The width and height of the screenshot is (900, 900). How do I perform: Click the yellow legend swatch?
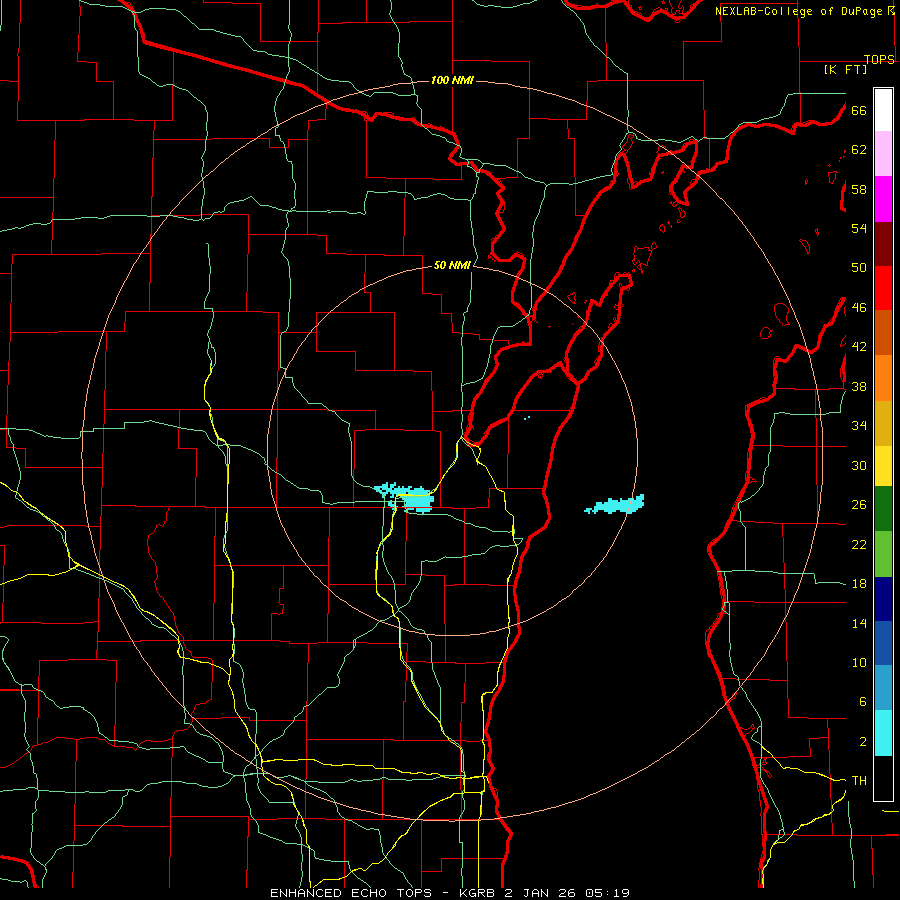[883, 466]
